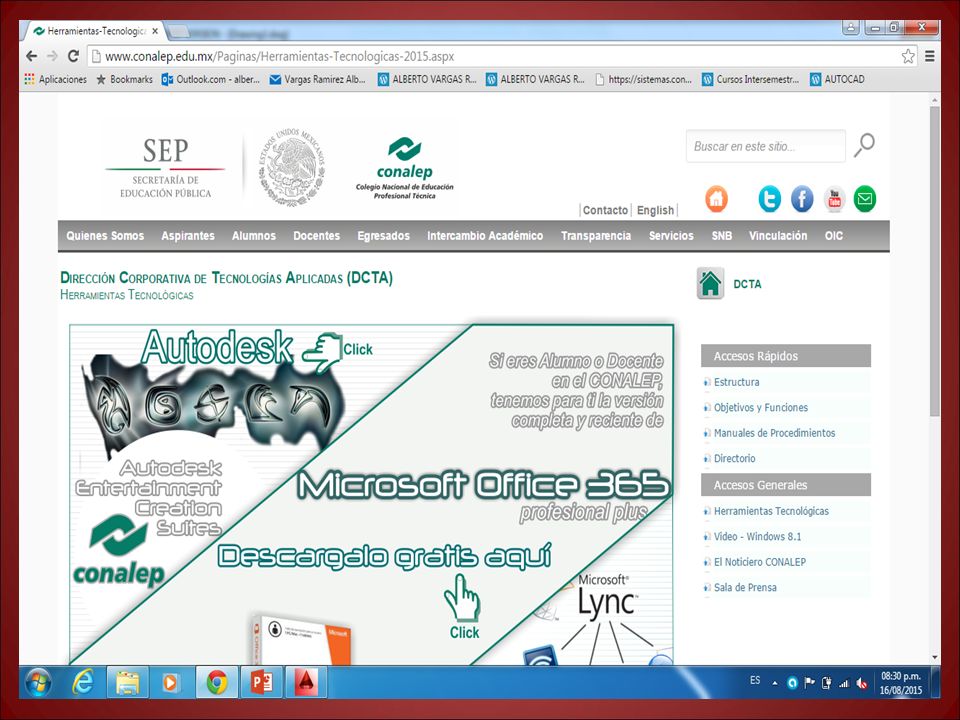Open Video - Windows 8.1 link
Screen dimensions: 960x720
coord(757,536)
